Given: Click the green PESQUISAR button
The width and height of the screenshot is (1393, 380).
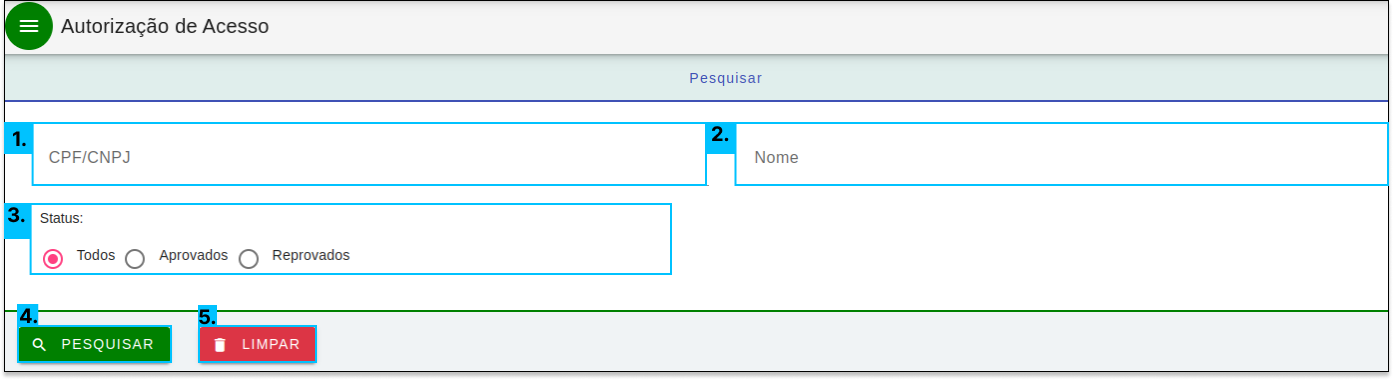Looking at the screenshot, I should pyautogui.click(x=94, y=344).
